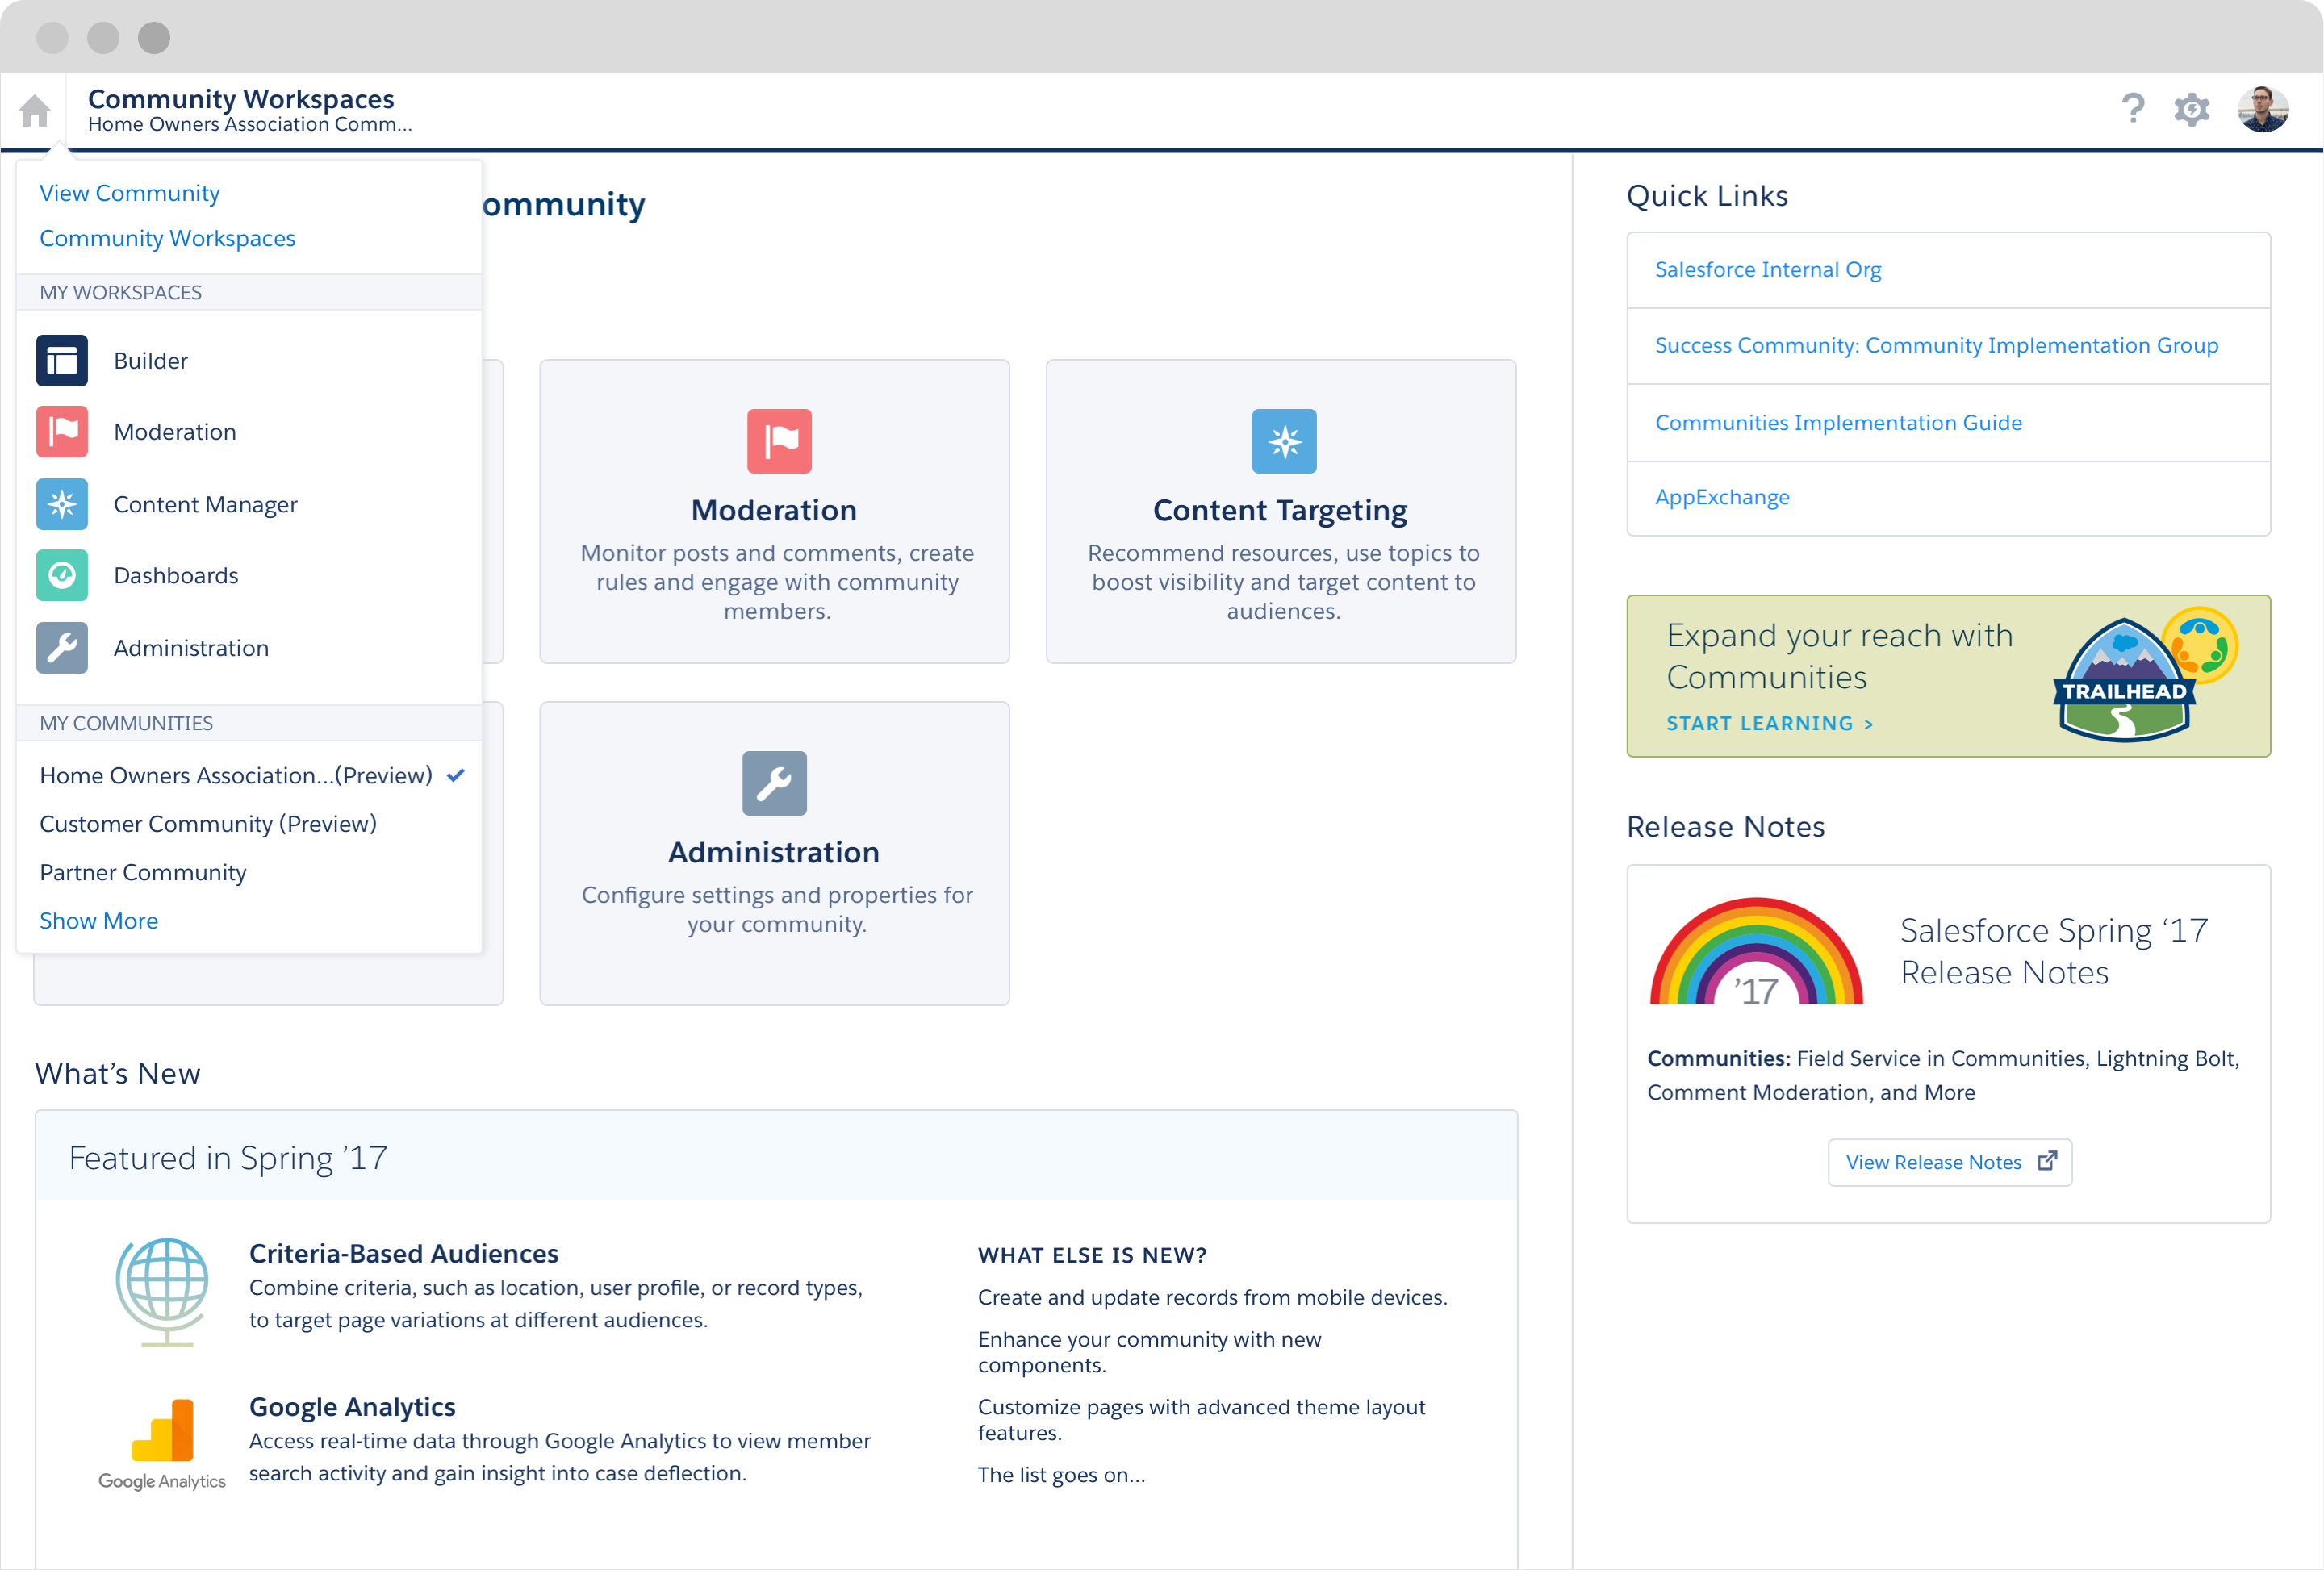Click the Expand your reach with Communities text

(1839, 656)
